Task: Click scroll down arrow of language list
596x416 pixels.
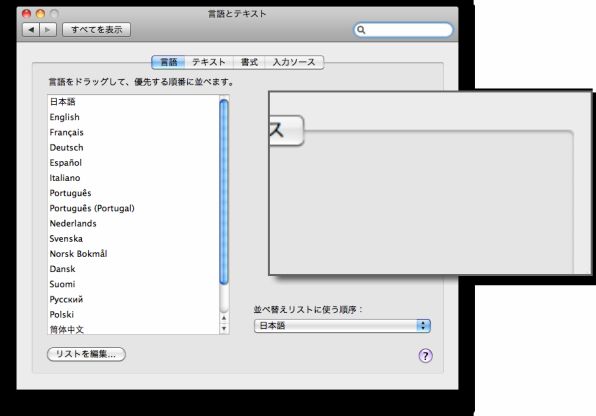Action: pos(224,329)
